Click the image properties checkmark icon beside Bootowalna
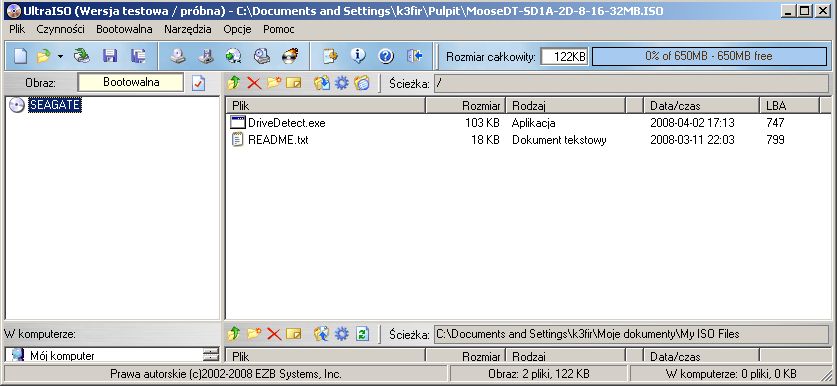The image size is (837, 386). click(x=198, y=83)
